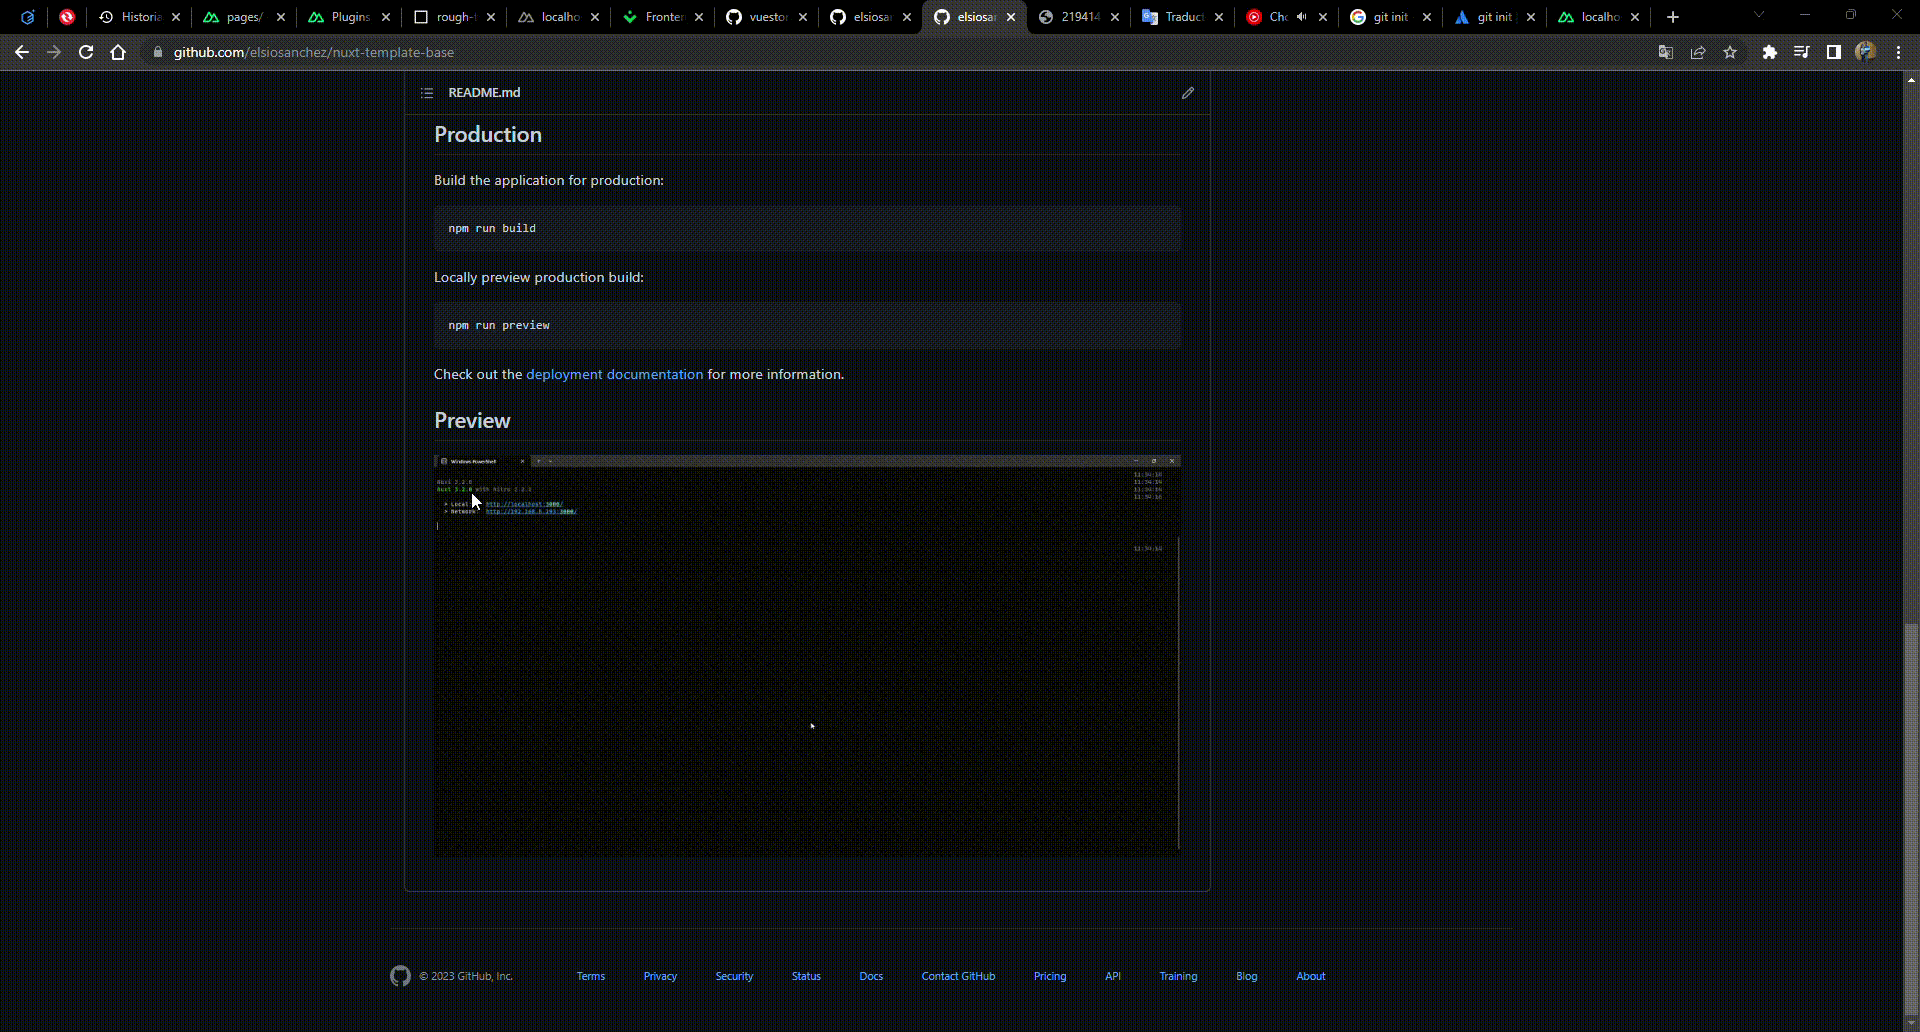The image size is (1920, 1032).
Task: Open the deployment documentation link
Action: click(613, 374)
